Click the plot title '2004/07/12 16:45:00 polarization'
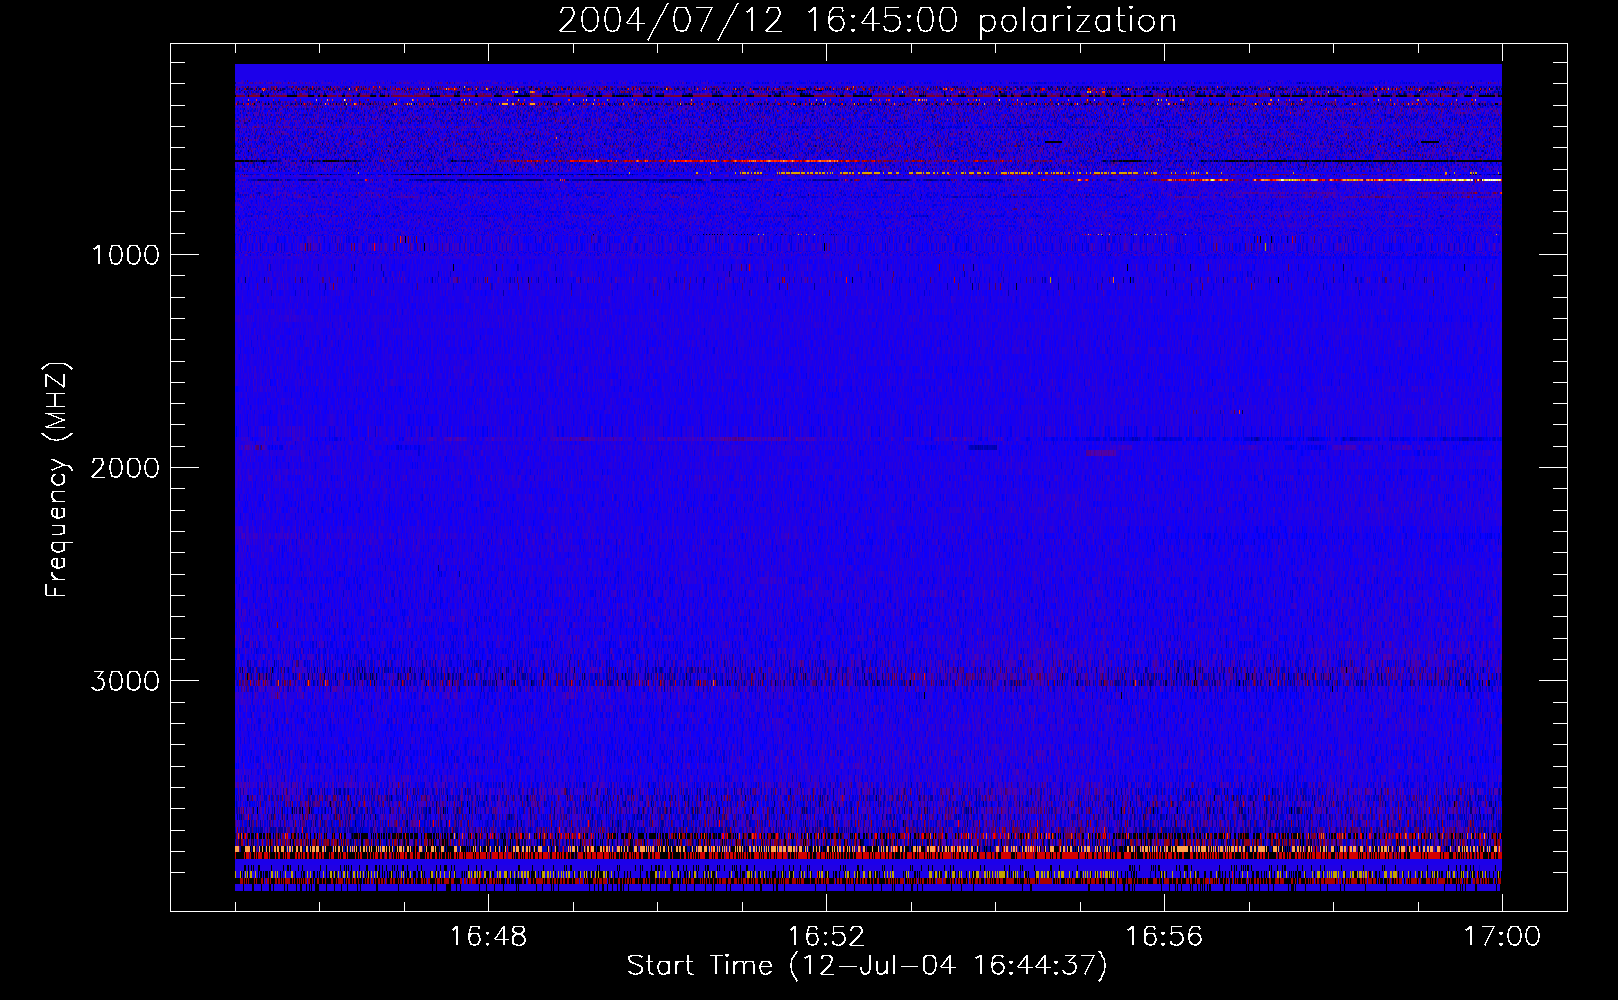Screen dimensions: 1618x1000 coord(867,21)
